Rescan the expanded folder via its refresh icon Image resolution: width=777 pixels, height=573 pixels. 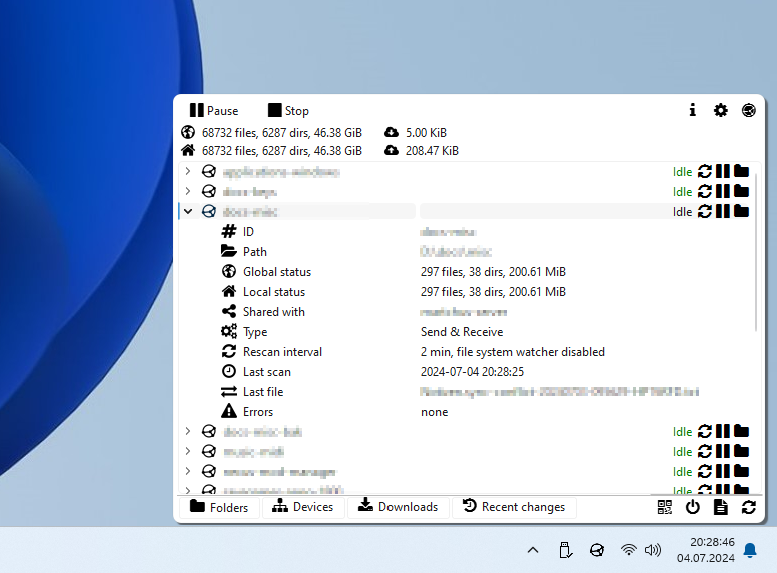pos(705,211)
